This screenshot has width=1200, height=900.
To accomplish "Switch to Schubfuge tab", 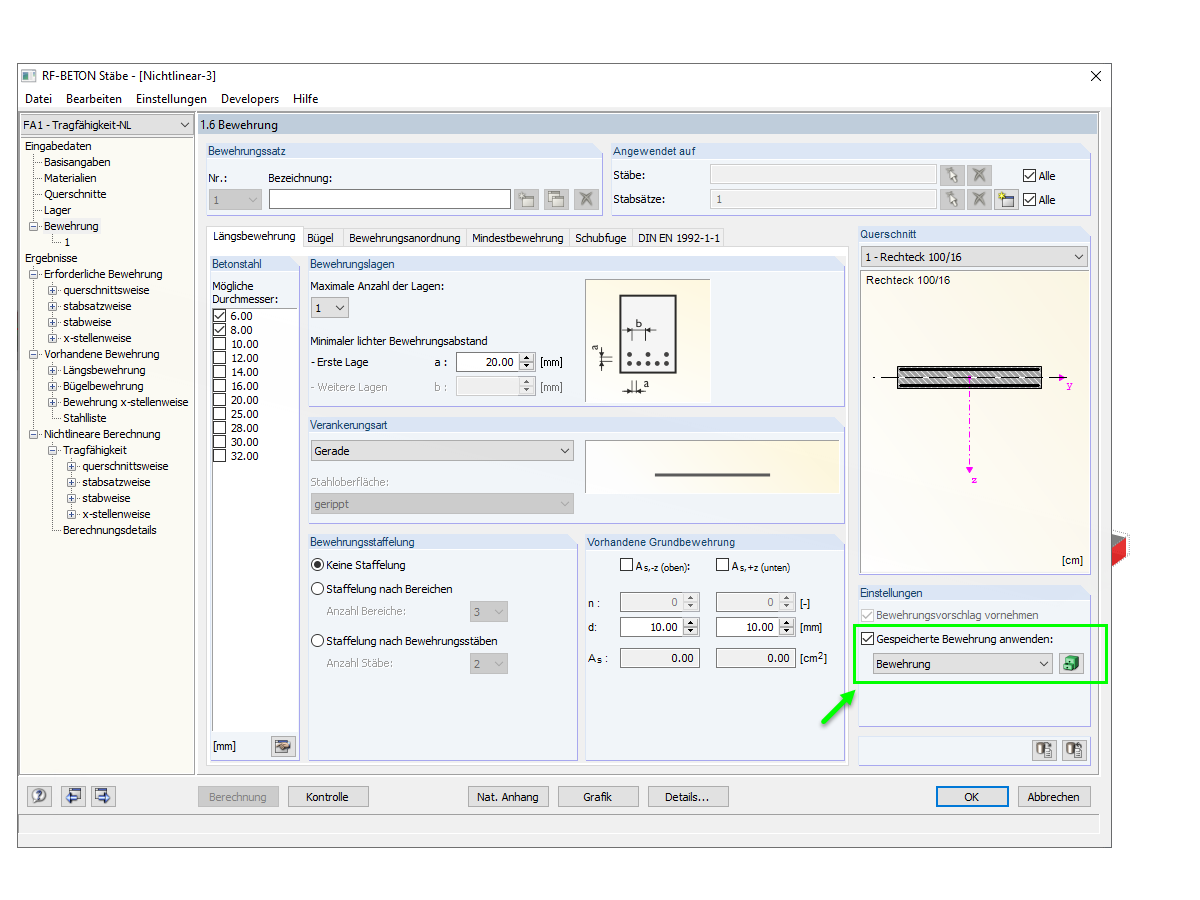I will click(x=601, y=238).
